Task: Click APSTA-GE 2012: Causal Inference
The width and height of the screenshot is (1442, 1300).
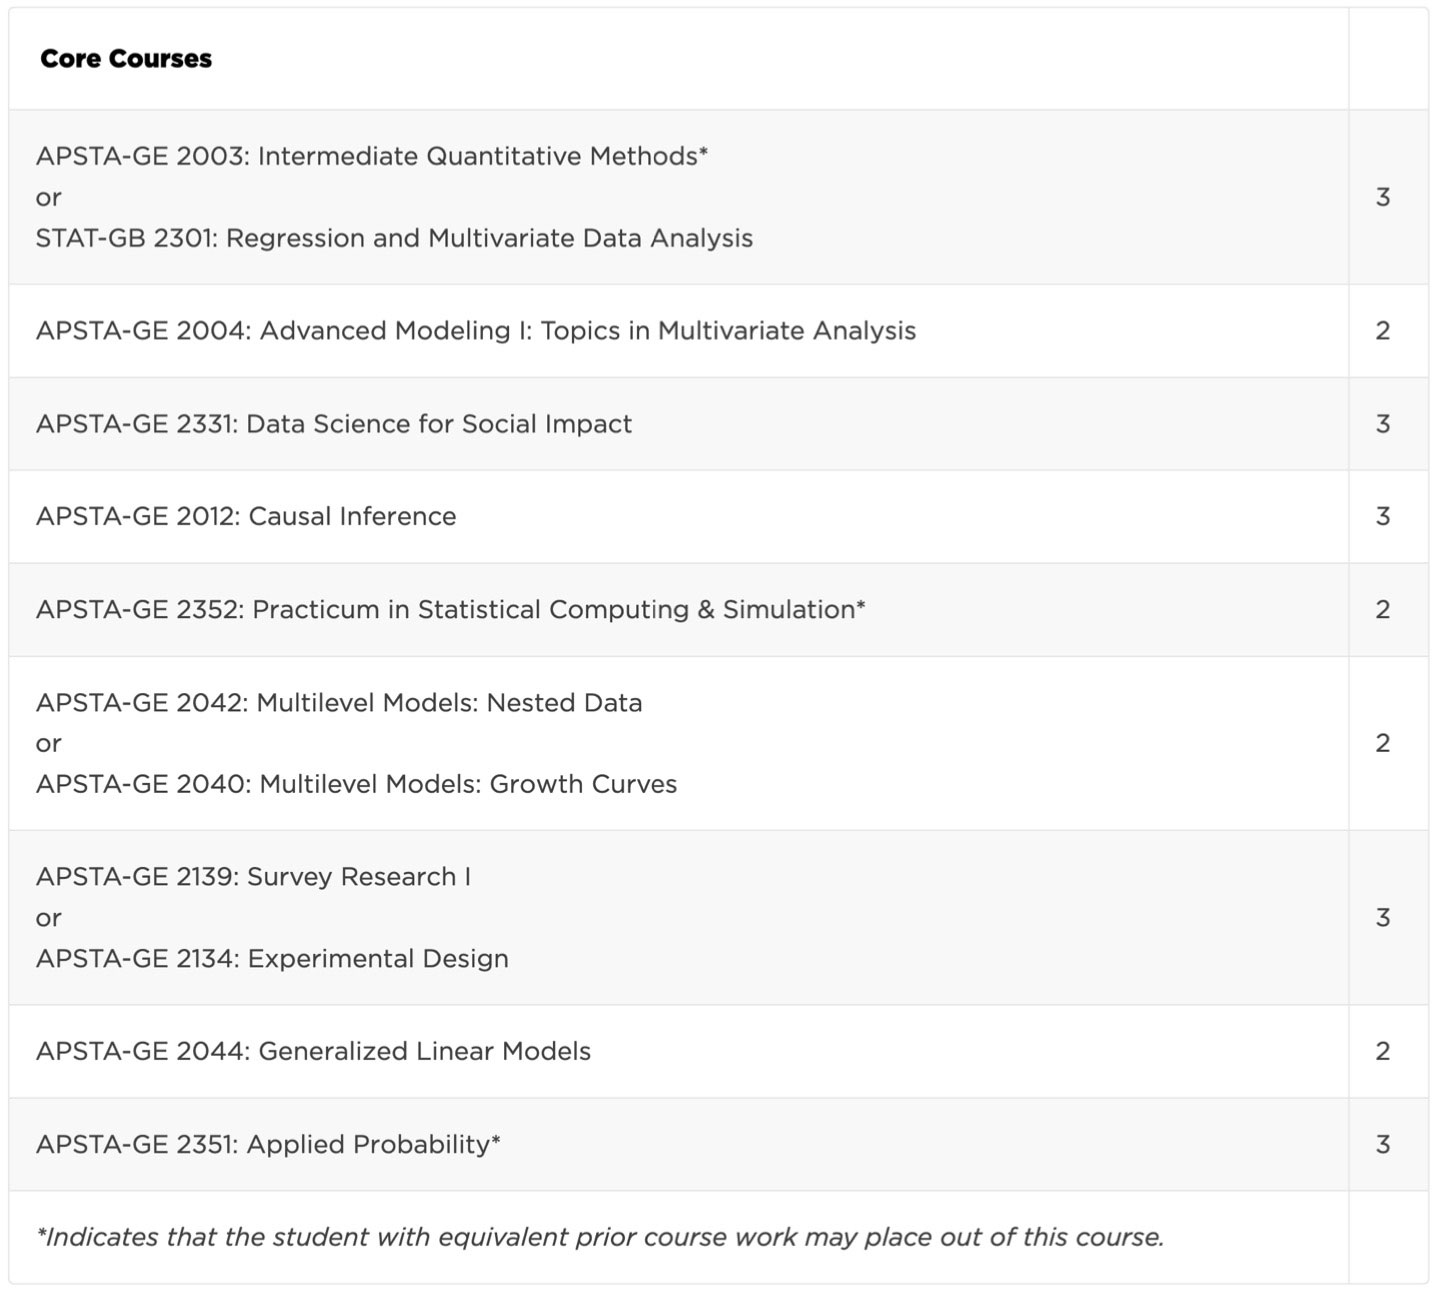Action: pyautogui.click(x=246, y=517)
